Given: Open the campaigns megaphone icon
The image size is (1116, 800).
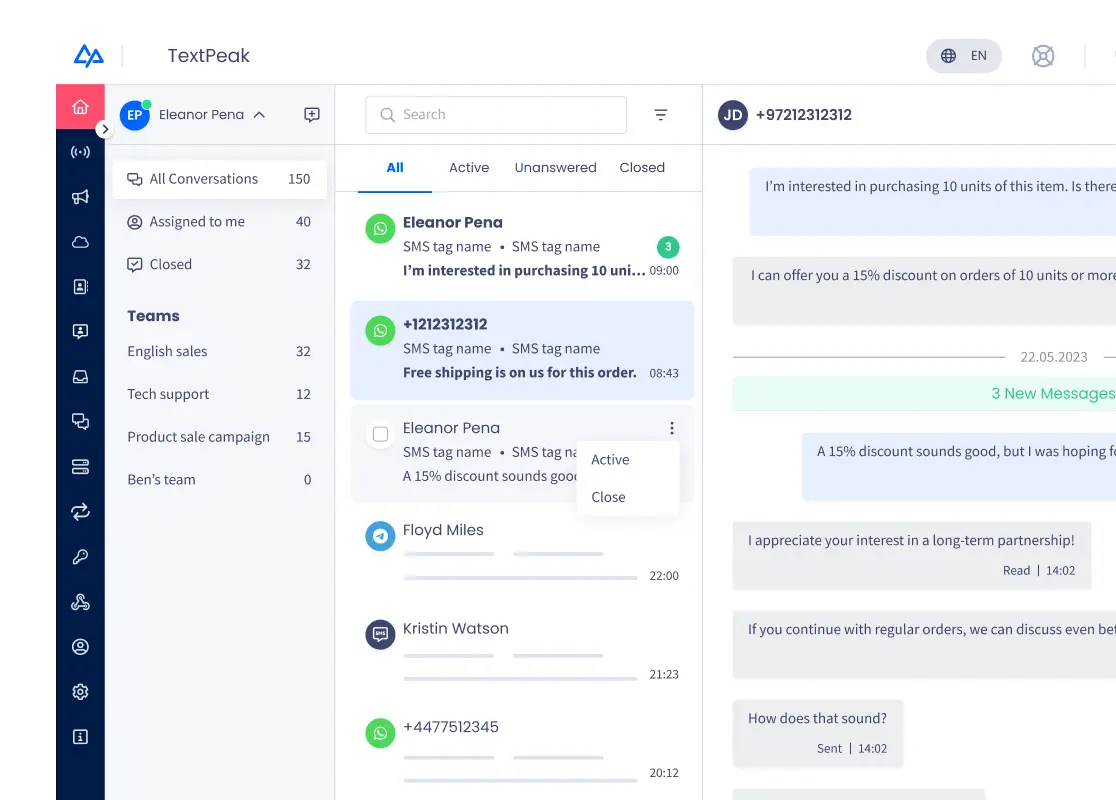Looking at the screenshot, I should (80, 196).
